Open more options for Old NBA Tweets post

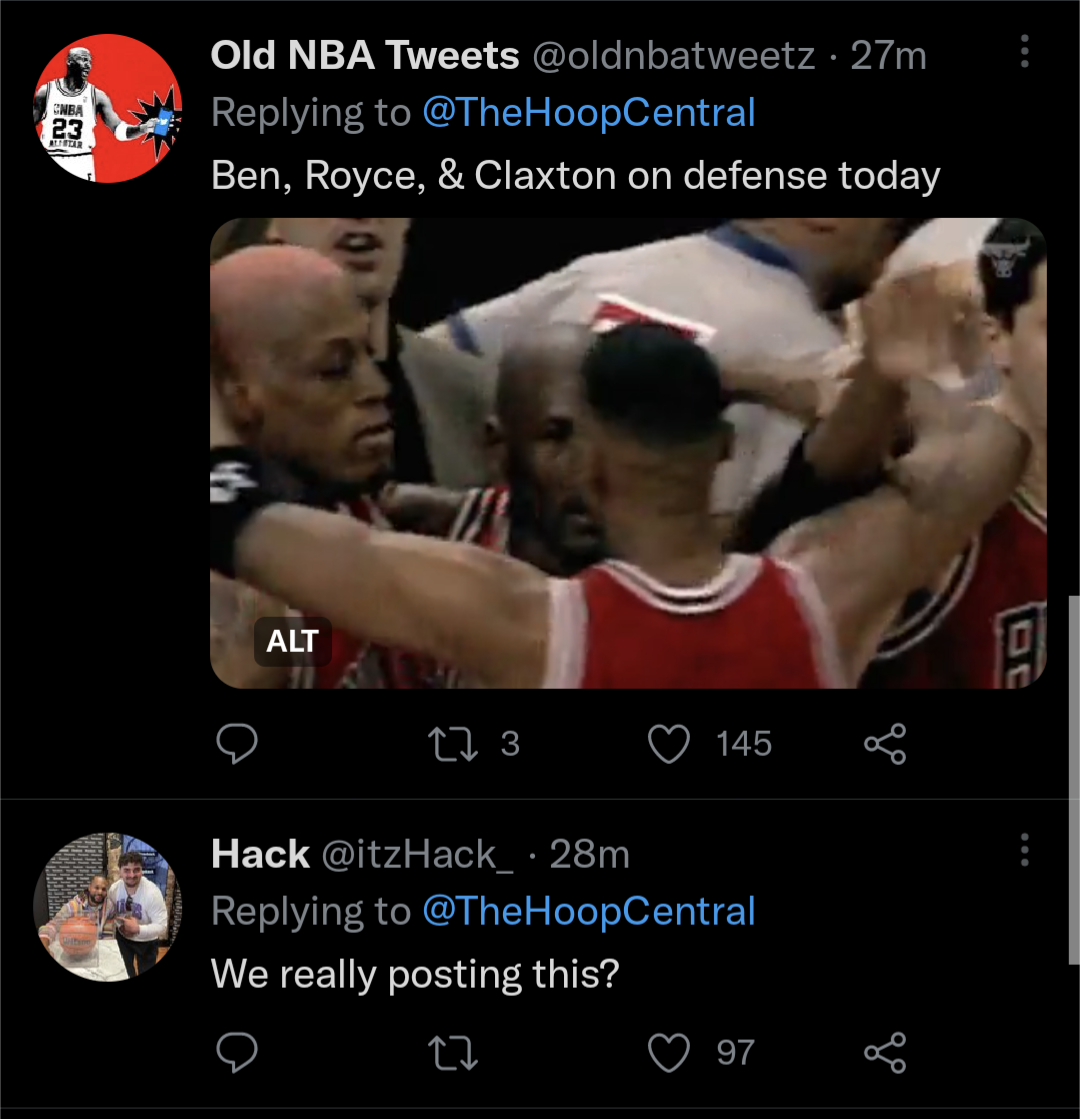(1024, 52)
